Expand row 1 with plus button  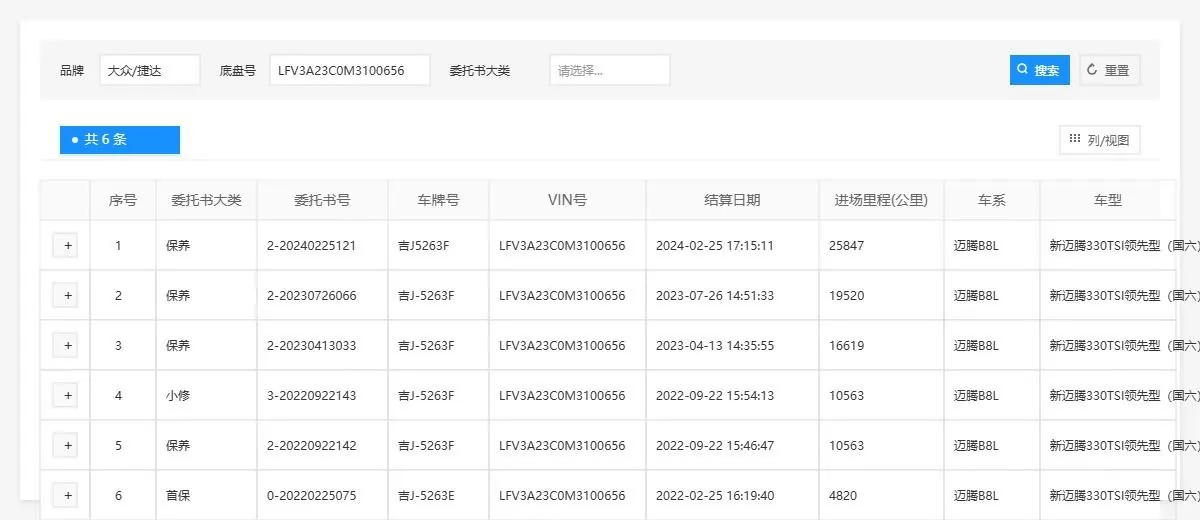tap(65, 246)
